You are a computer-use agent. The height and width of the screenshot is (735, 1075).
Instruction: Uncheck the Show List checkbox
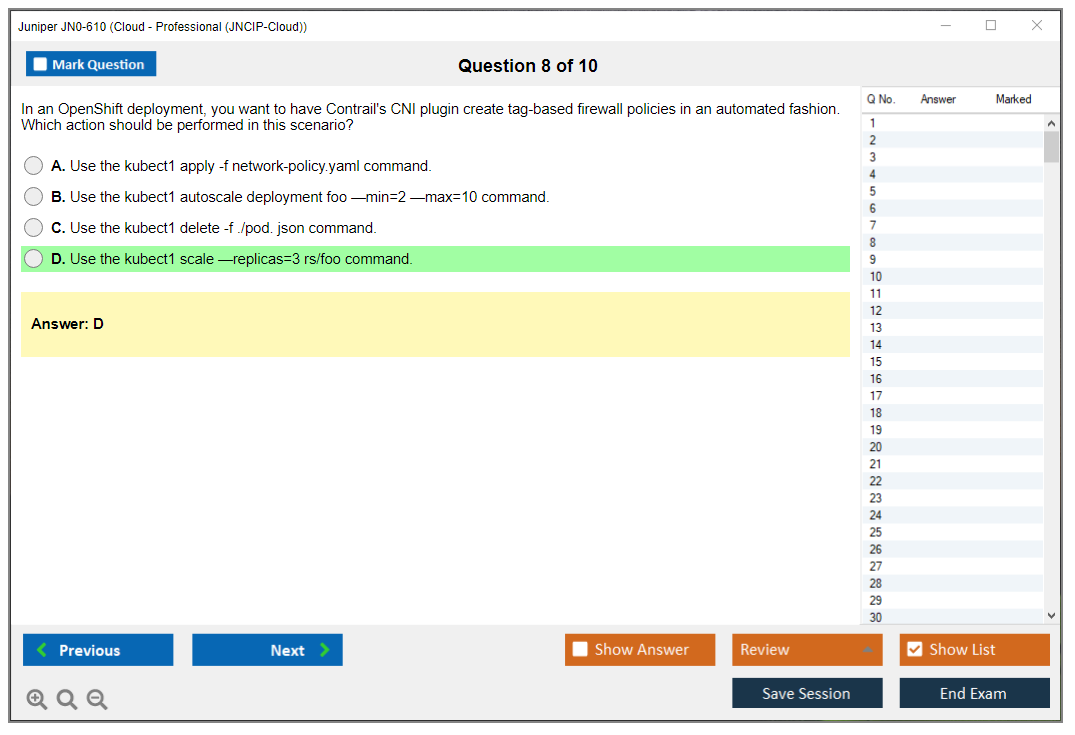click(x=914, y=650)
